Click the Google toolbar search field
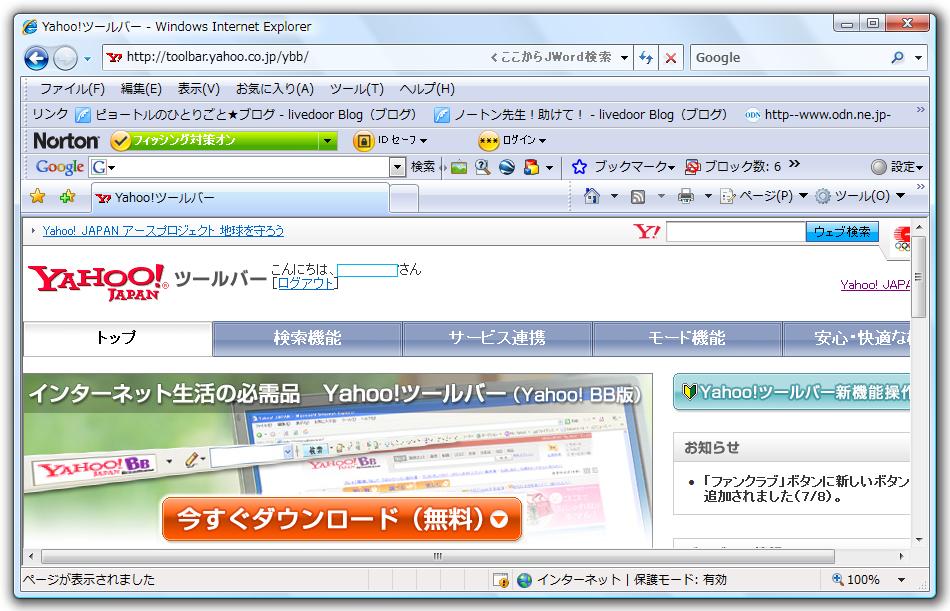 (253, 167)
